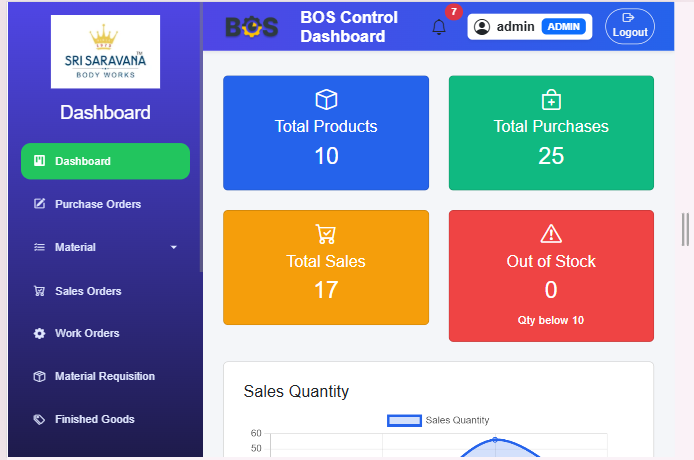Click the ADMIN role badge
This screenshot has width=694, height=460.
[x=563, y=27]
